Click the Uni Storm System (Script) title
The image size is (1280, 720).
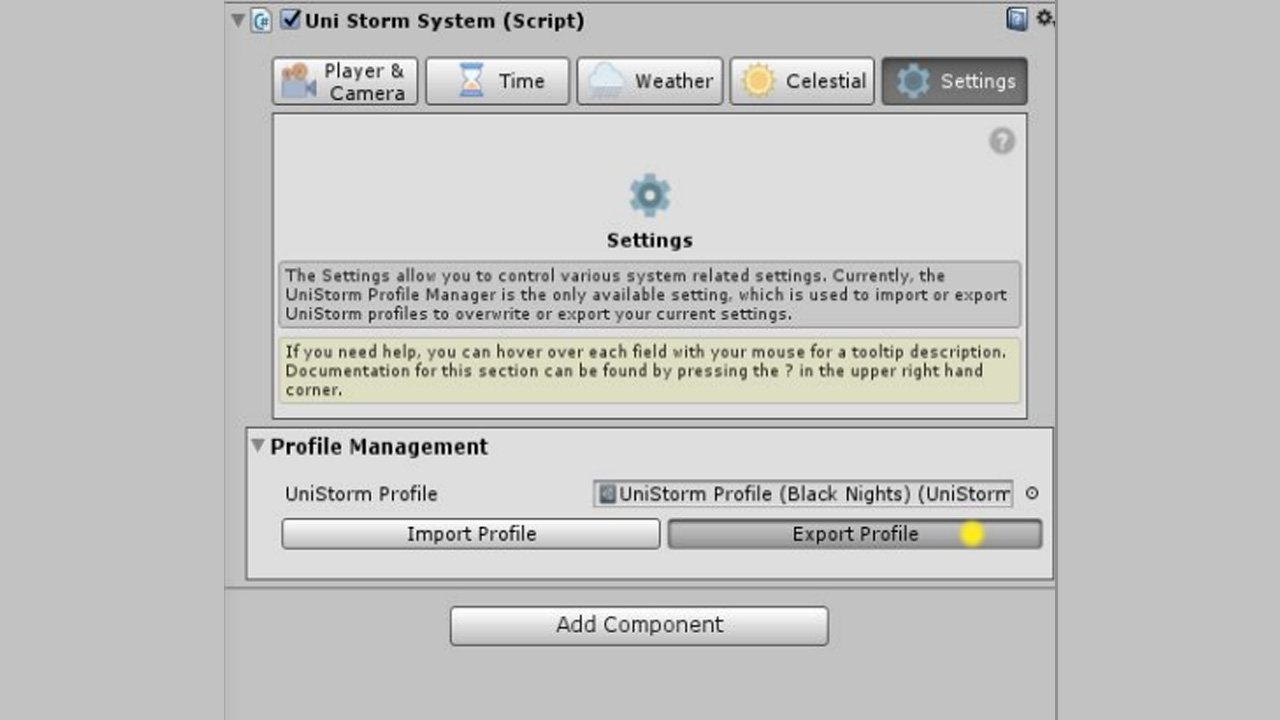click(445, 20)
